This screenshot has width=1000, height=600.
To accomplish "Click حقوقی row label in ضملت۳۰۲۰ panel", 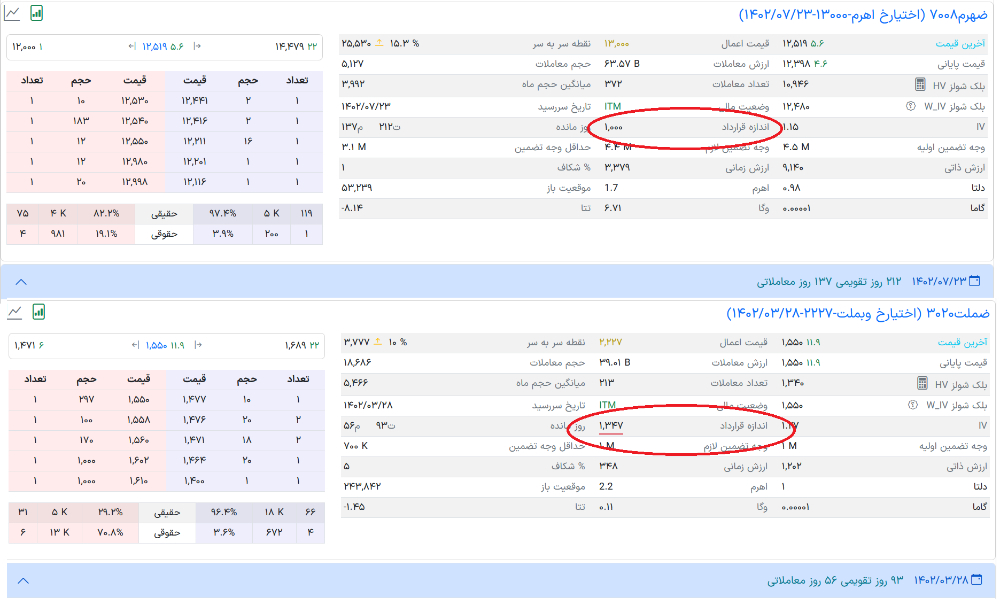I will coord(167,532).
